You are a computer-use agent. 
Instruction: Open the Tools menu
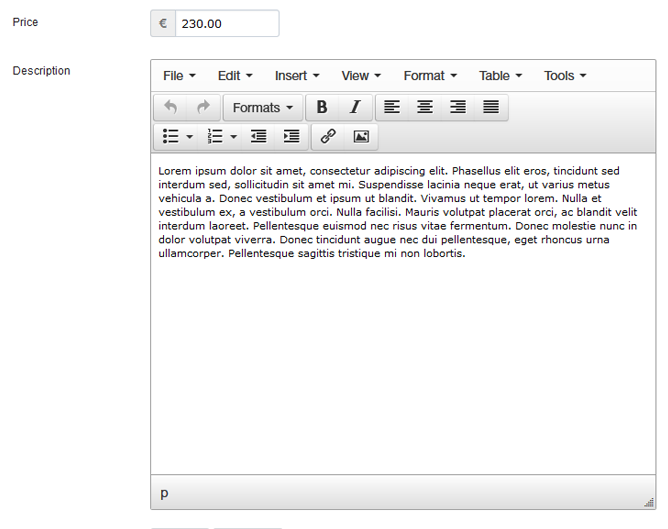click(565, 76)
